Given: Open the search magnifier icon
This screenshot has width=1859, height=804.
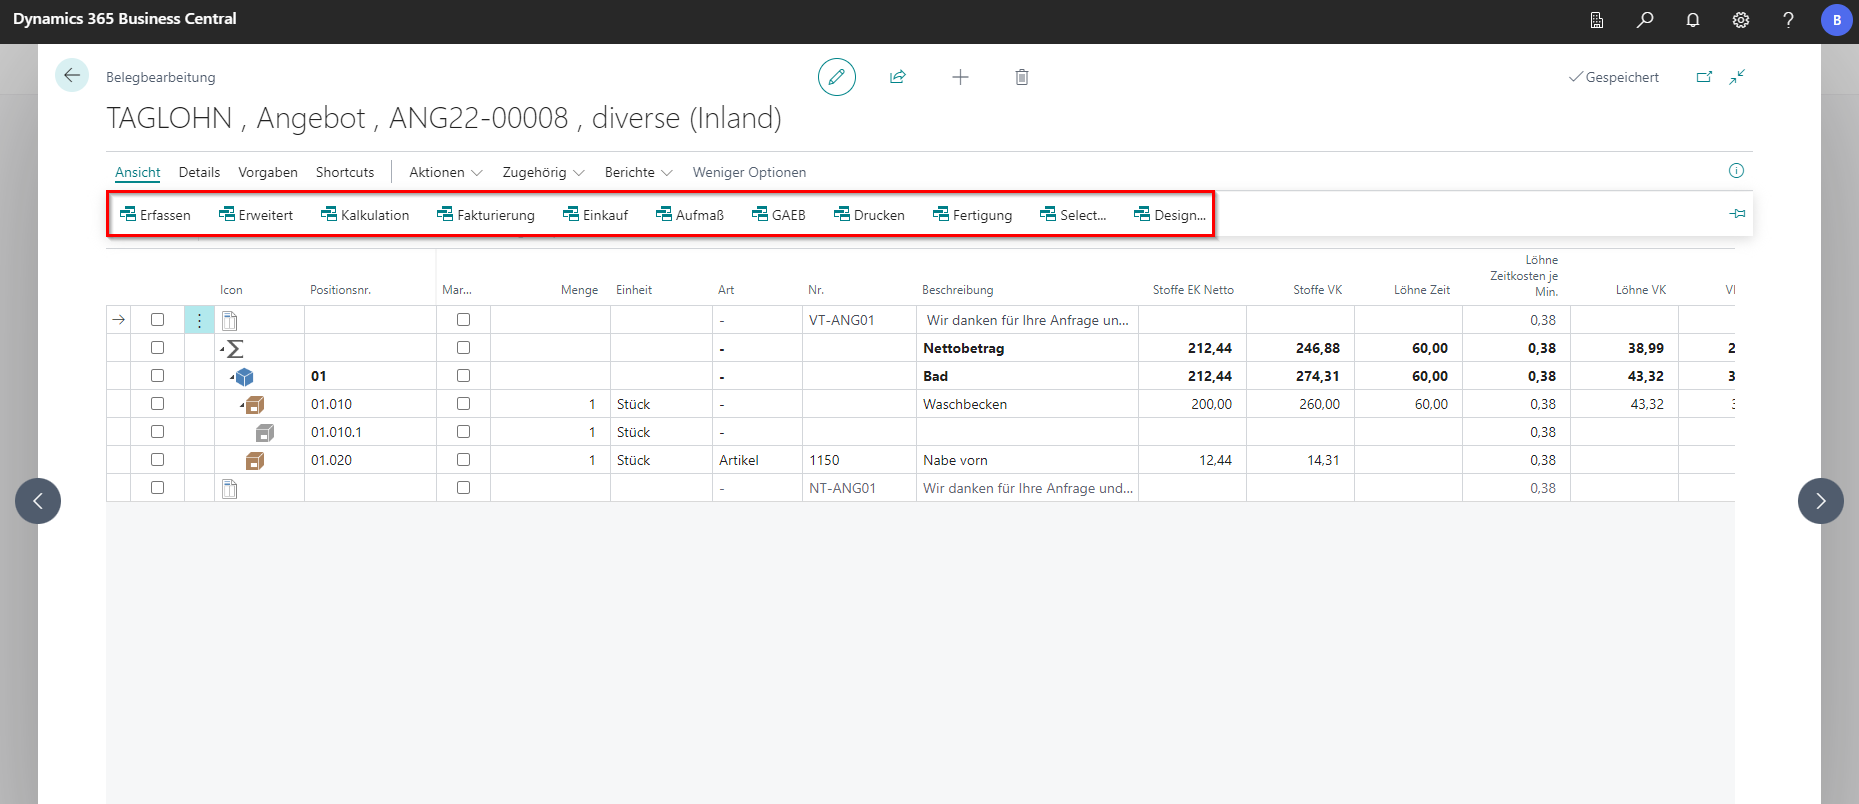Looking at the screenshot, I should pos(1645,20).
